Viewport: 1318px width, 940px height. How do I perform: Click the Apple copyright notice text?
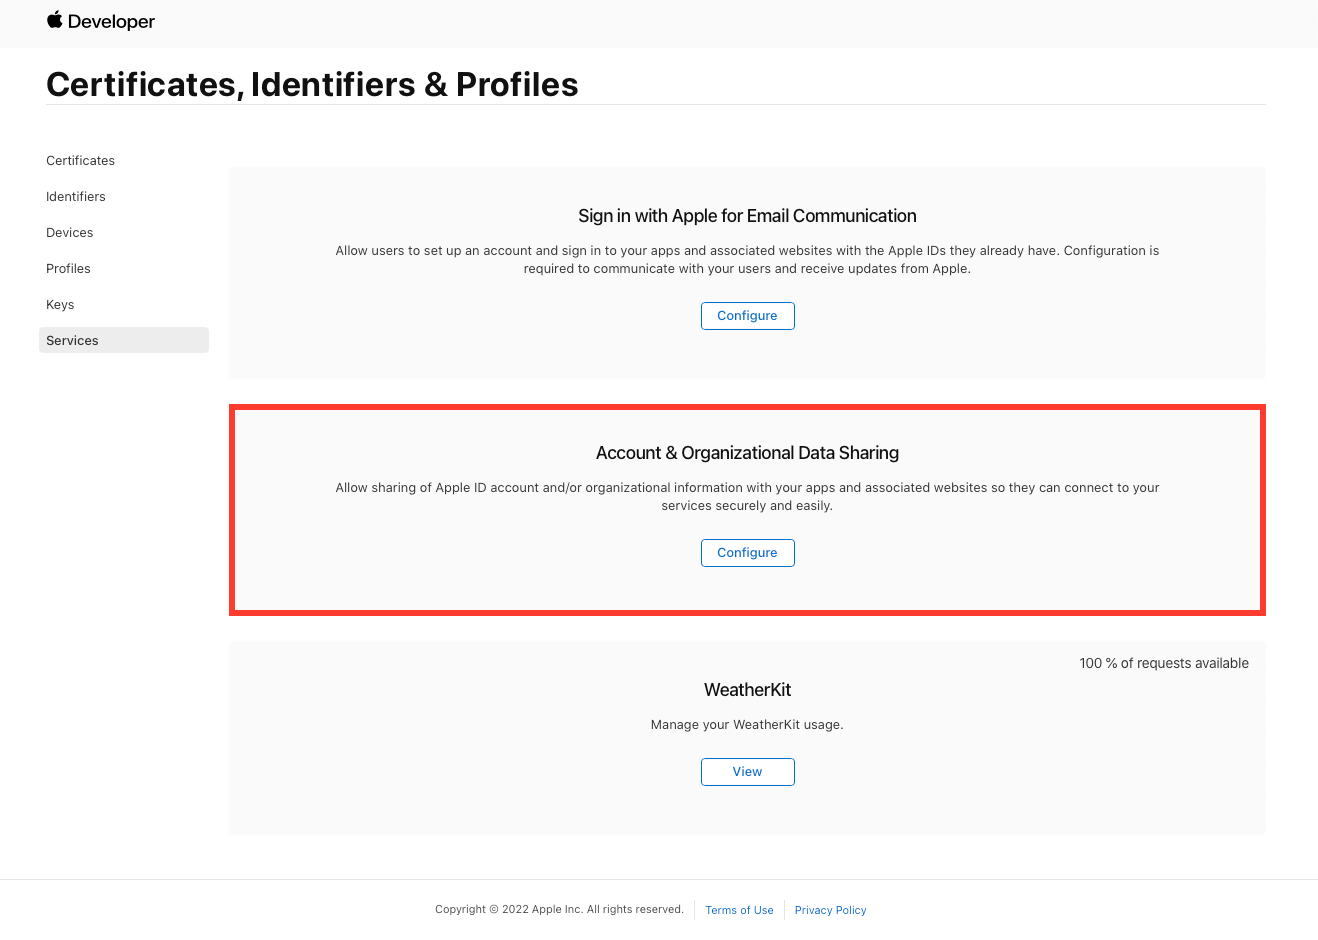click(x=559, y=909)
